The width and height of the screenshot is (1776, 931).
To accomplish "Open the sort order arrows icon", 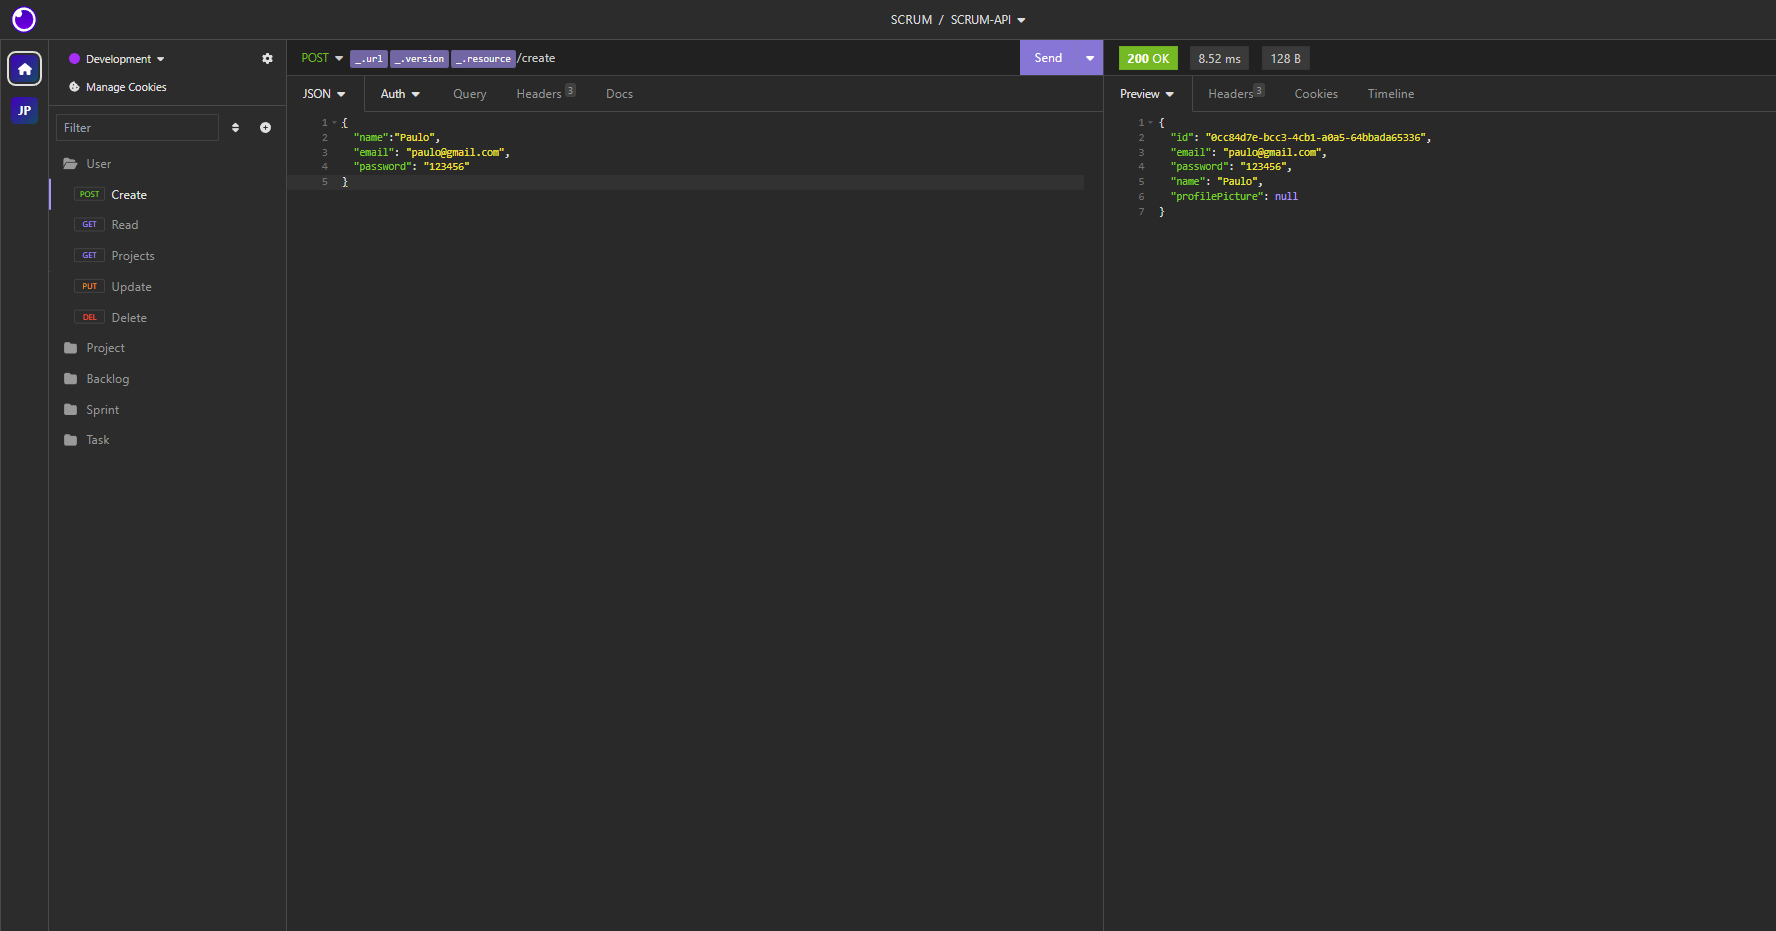I will pyautogui.click(x=235, y=128).
